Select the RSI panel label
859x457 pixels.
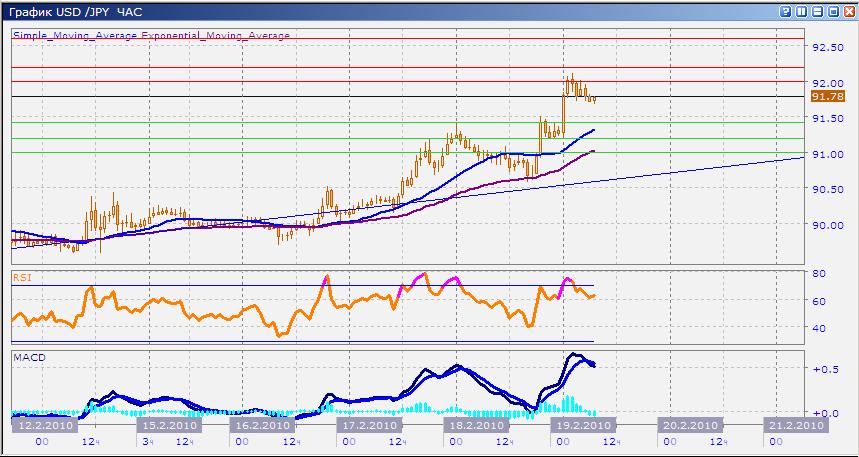[x=21, y=276]
